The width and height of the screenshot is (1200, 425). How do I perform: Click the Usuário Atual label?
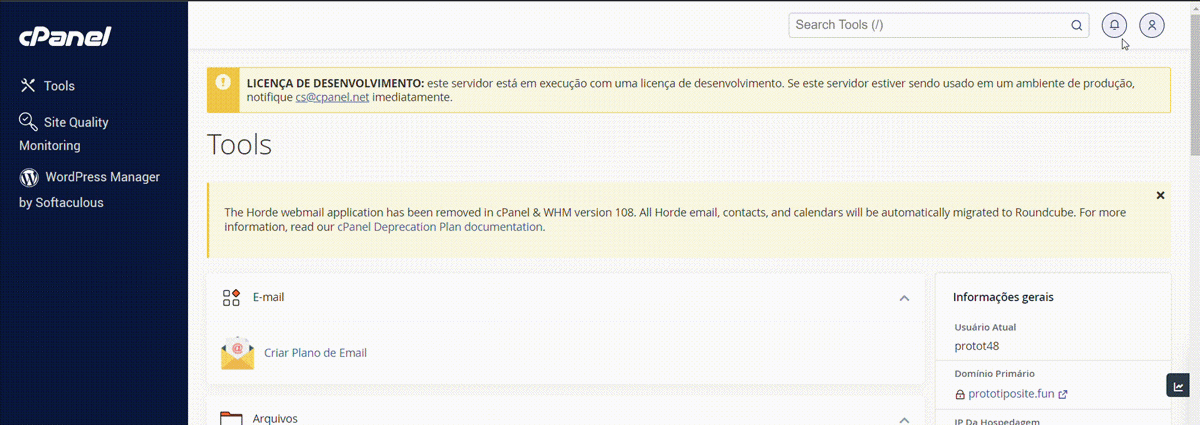coord(985,327)
